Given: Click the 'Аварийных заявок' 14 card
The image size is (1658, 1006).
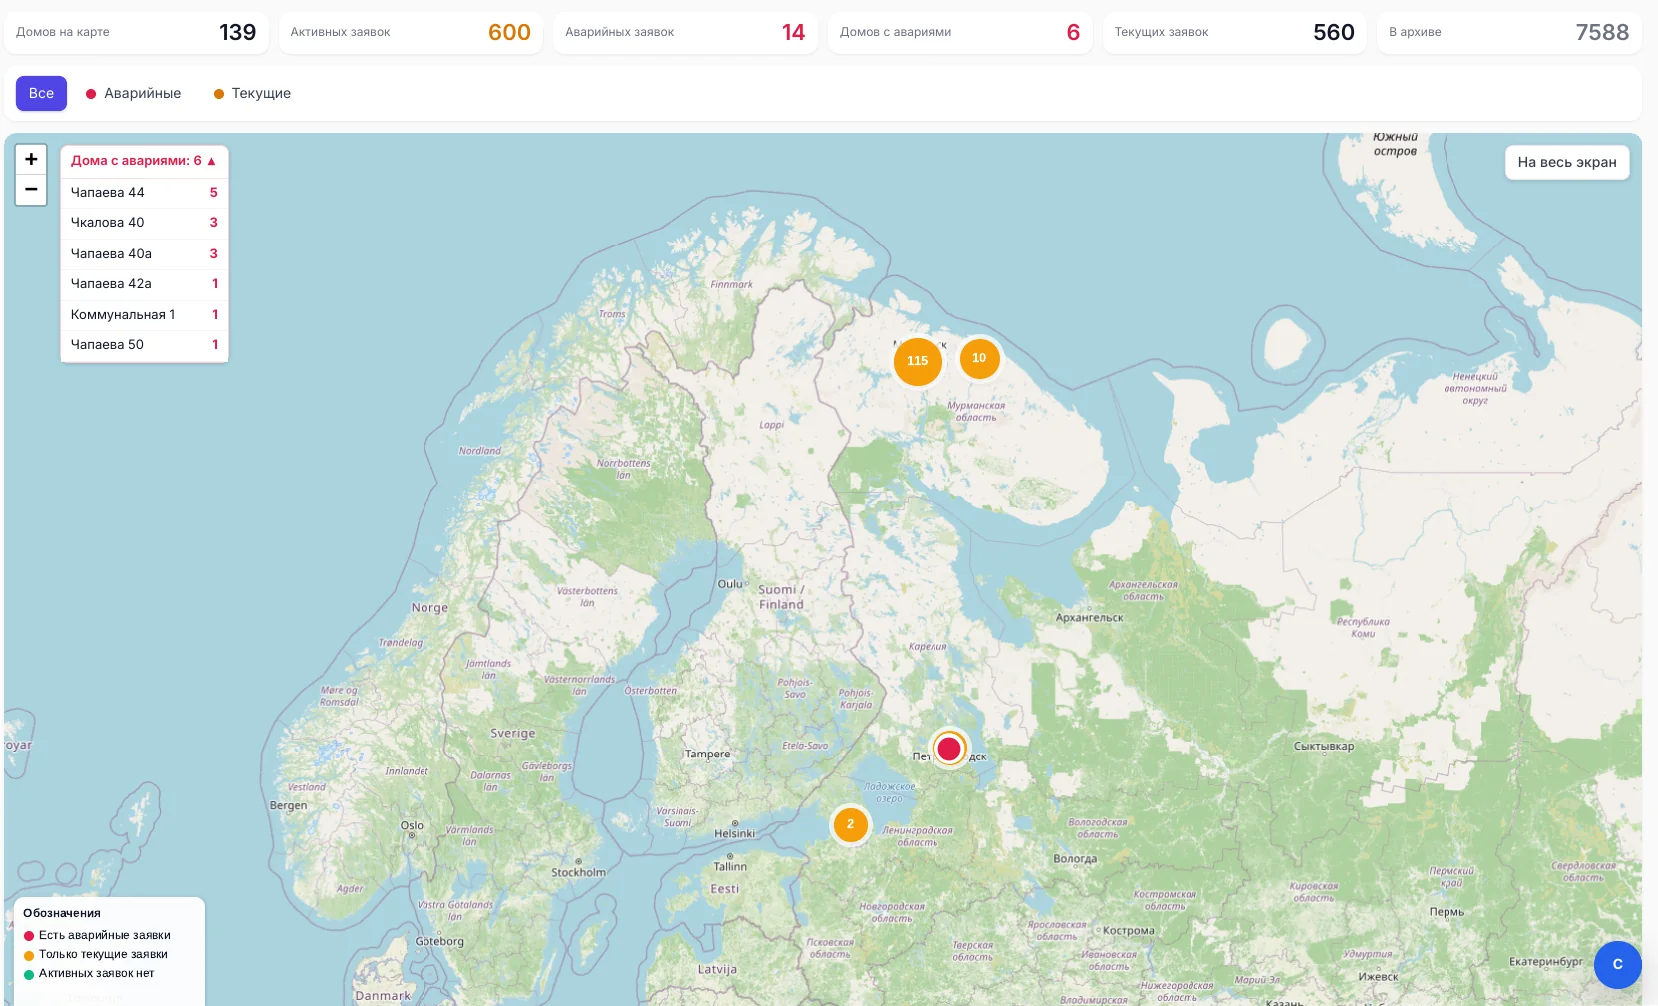Looking at the screenshot, I should [x=685, y=32].
